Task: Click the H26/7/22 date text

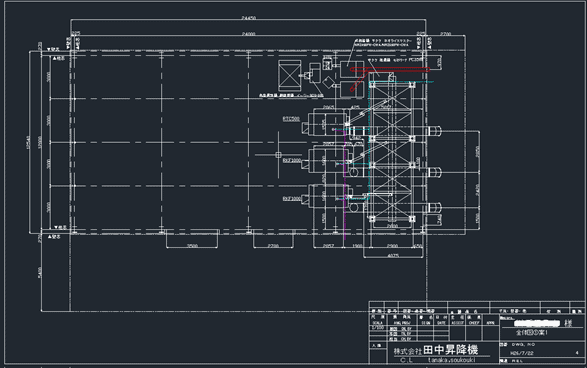Action: pos(521,353)
